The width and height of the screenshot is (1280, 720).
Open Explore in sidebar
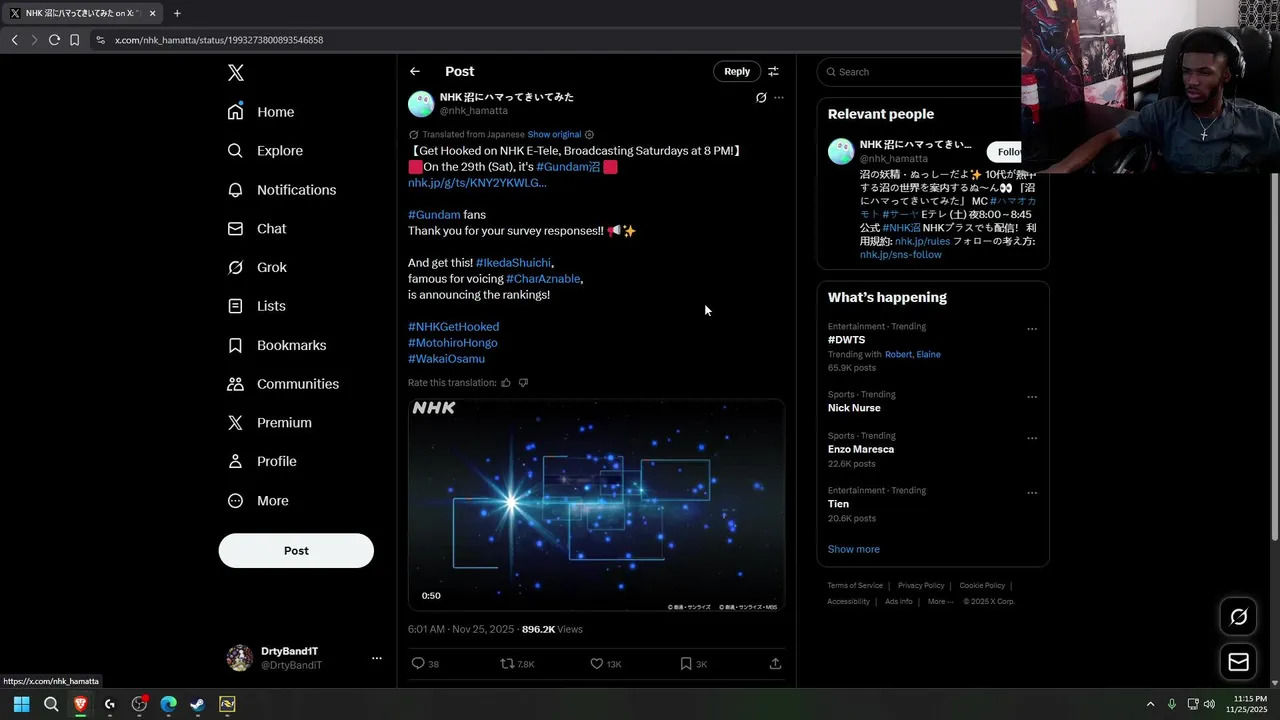[x=265, y=151]
